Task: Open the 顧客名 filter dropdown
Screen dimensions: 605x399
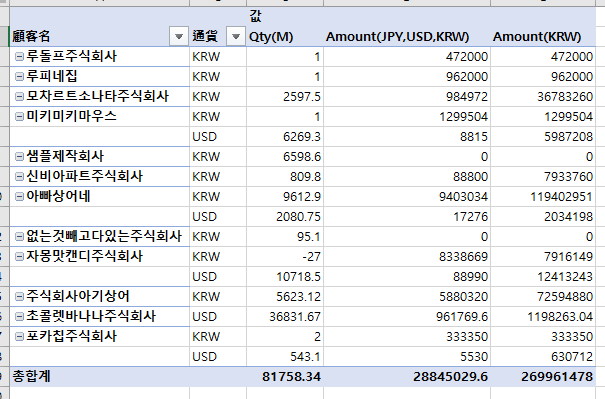Action: pyautogui.click(x=179, y=37)
